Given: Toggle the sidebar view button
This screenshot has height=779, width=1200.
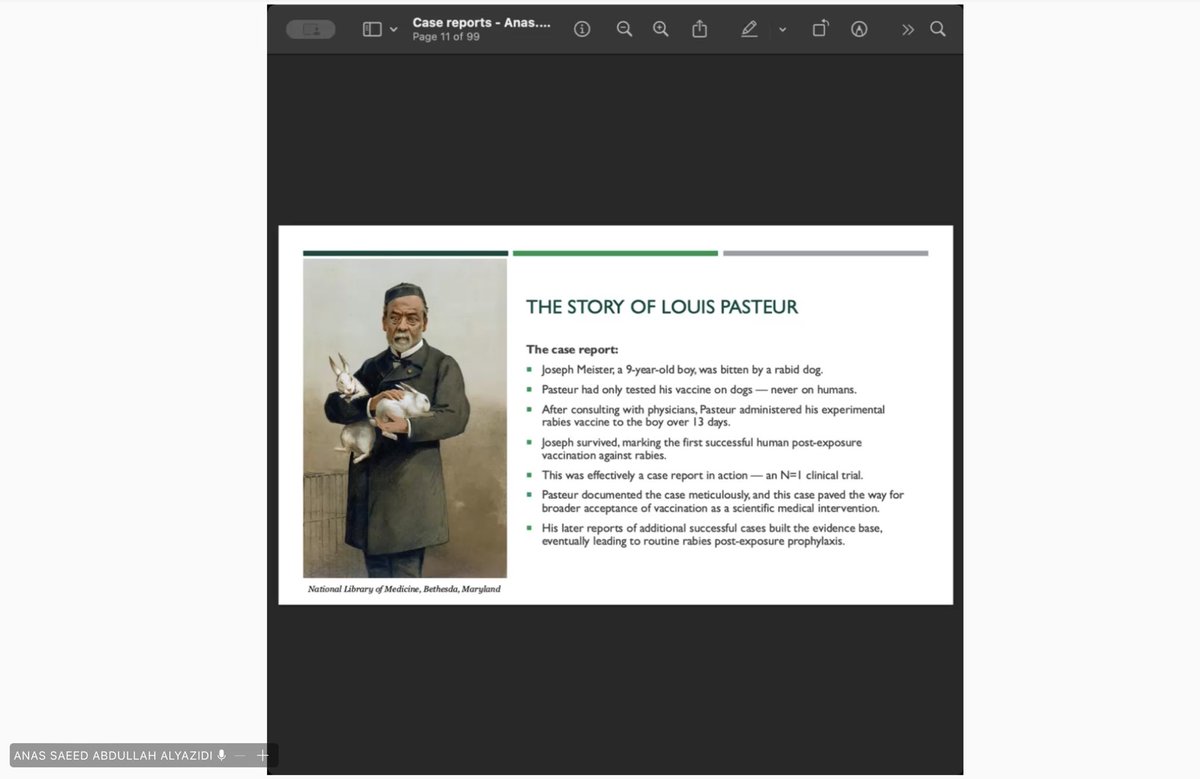Looking at the screenshot, I should coord(372,29).
